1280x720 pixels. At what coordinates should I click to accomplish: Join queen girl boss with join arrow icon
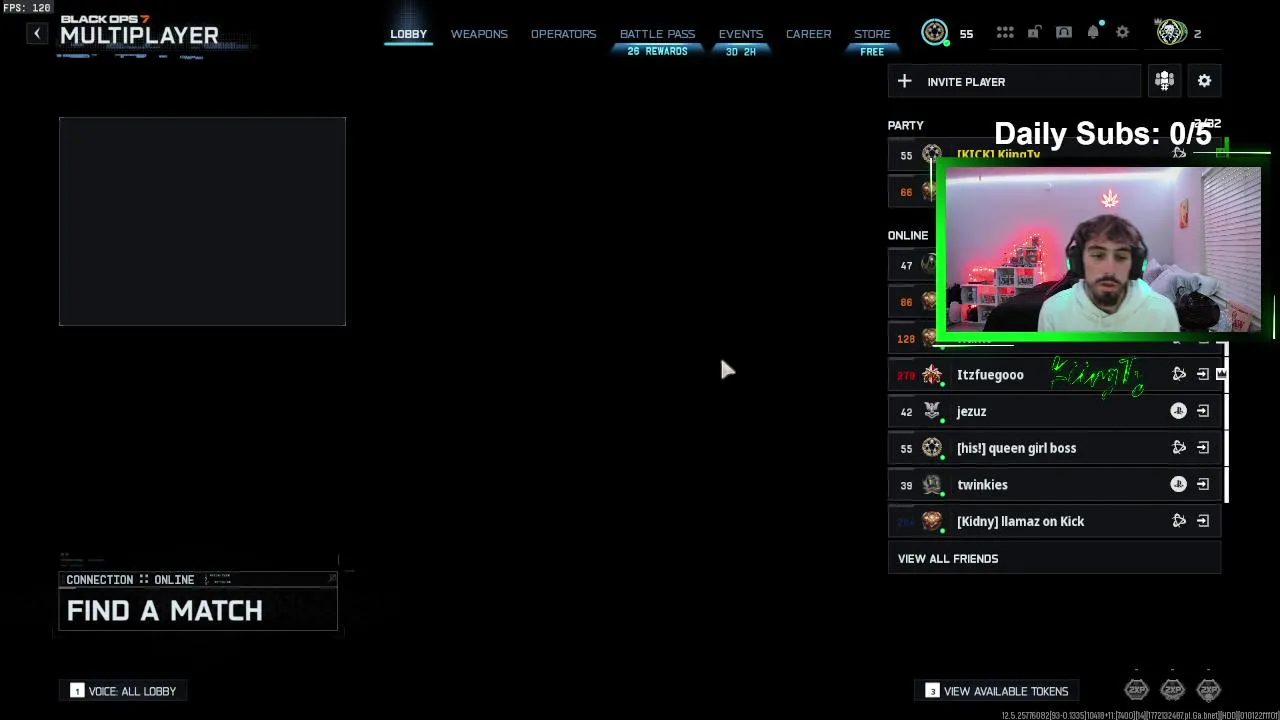tap(1203, 448)
